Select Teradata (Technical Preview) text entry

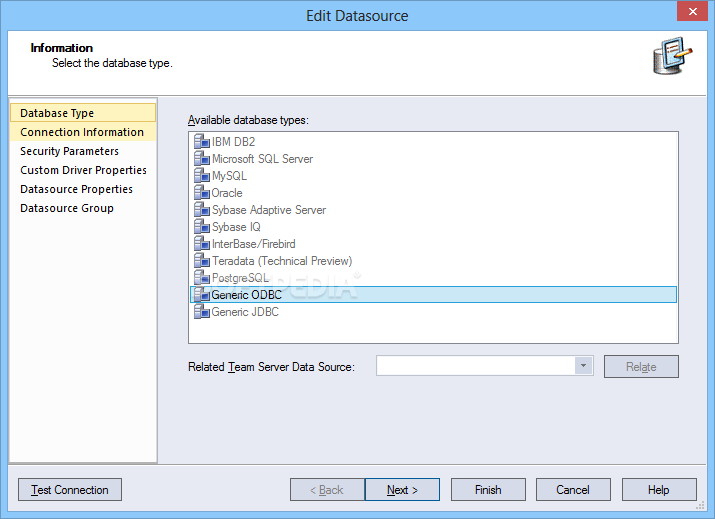pyautogui.click(x=282, y=261)
